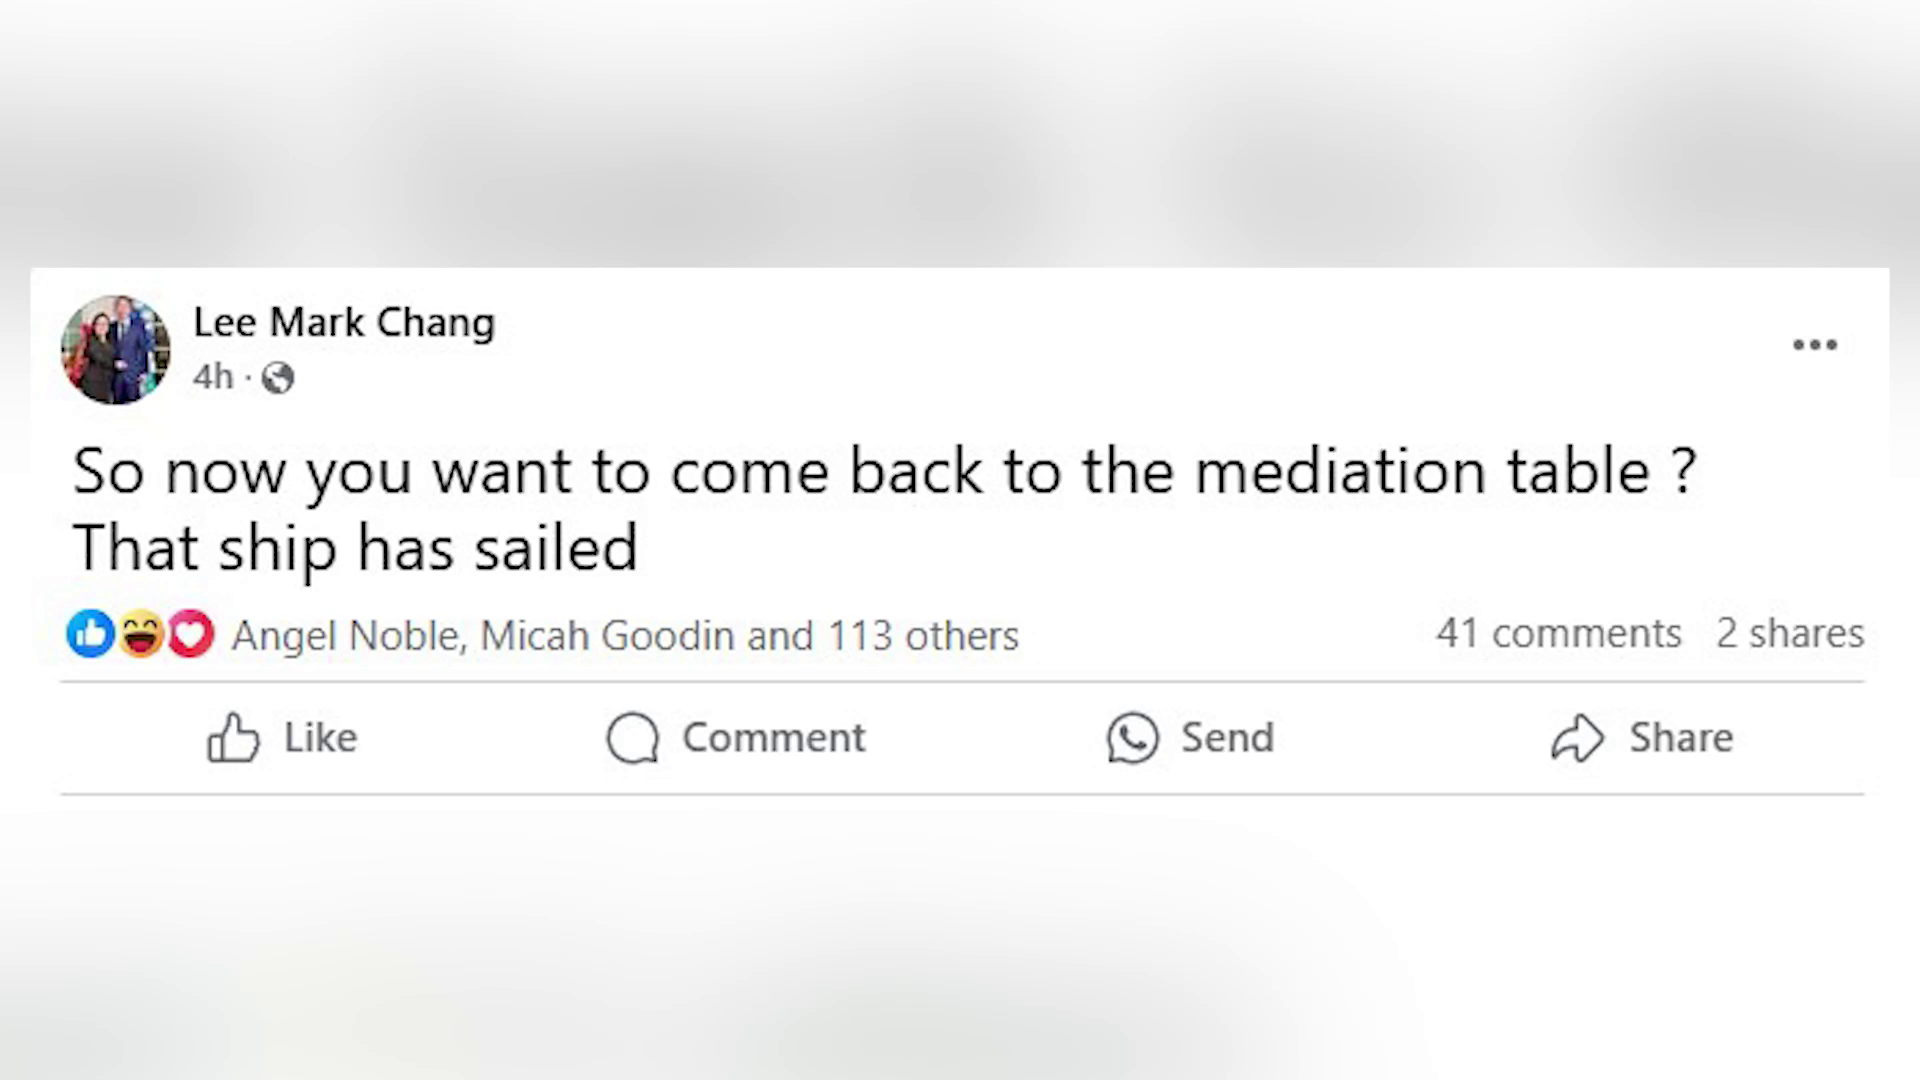Screen dimensions: 1920x1080
Task: Click the WhatsApp Send icon
Action: click(x=1132, y=738)
